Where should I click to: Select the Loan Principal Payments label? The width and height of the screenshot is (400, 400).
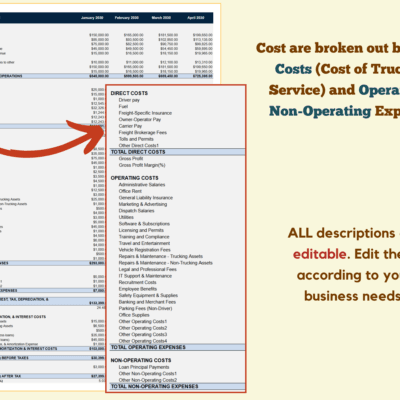click(x=144, y=367)
